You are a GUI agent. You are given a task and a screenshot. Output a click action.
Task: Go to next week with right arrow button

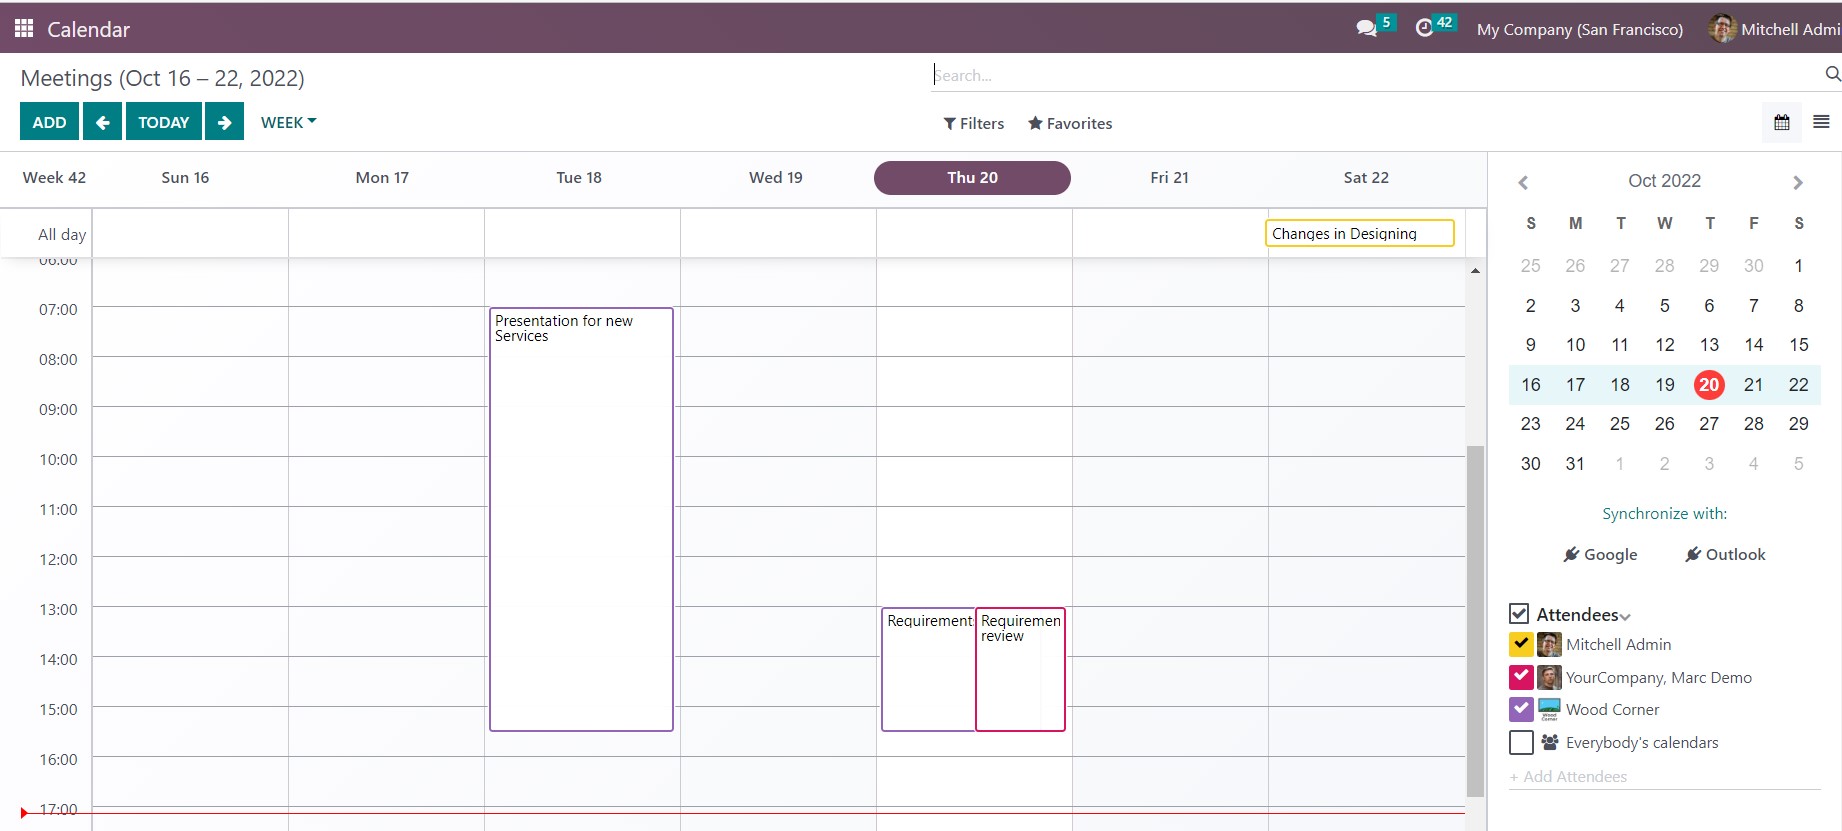tap(224, 122)
